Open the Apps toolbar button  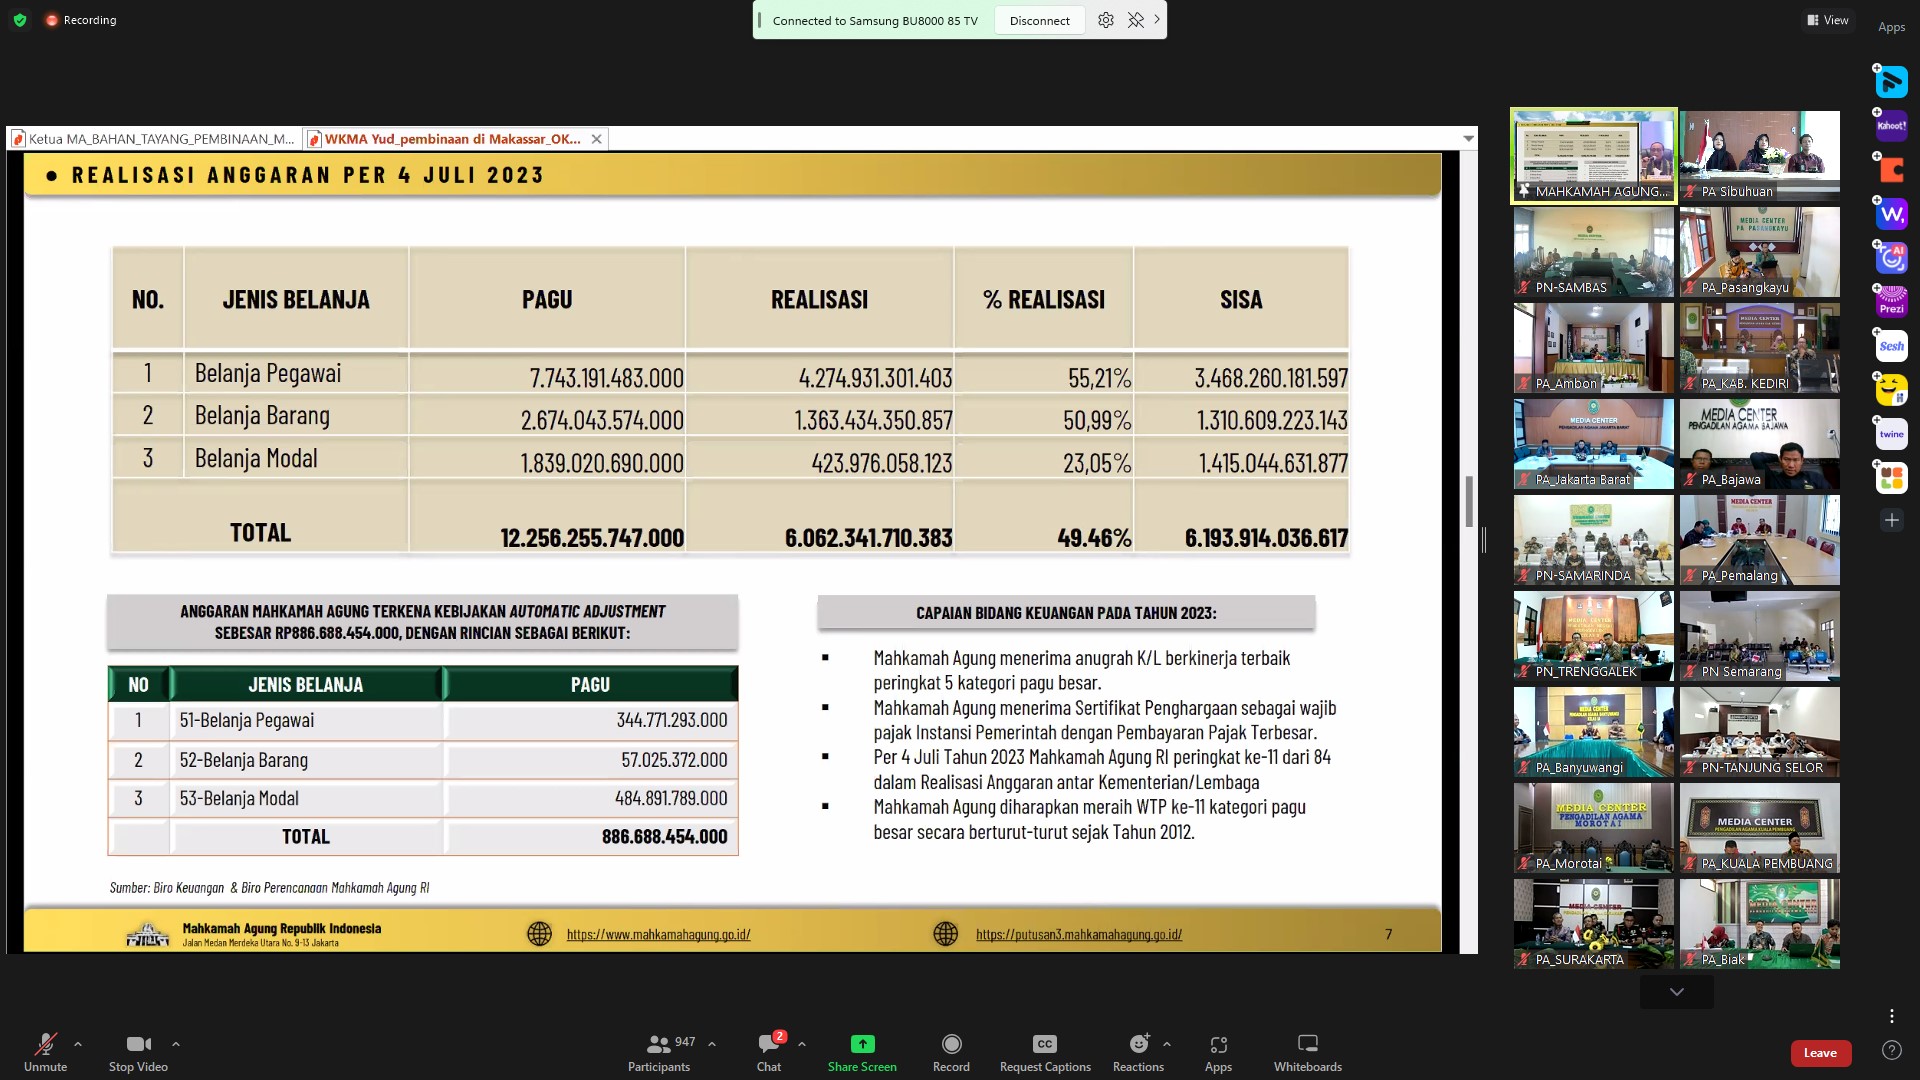click(x=1218, y=1052)
